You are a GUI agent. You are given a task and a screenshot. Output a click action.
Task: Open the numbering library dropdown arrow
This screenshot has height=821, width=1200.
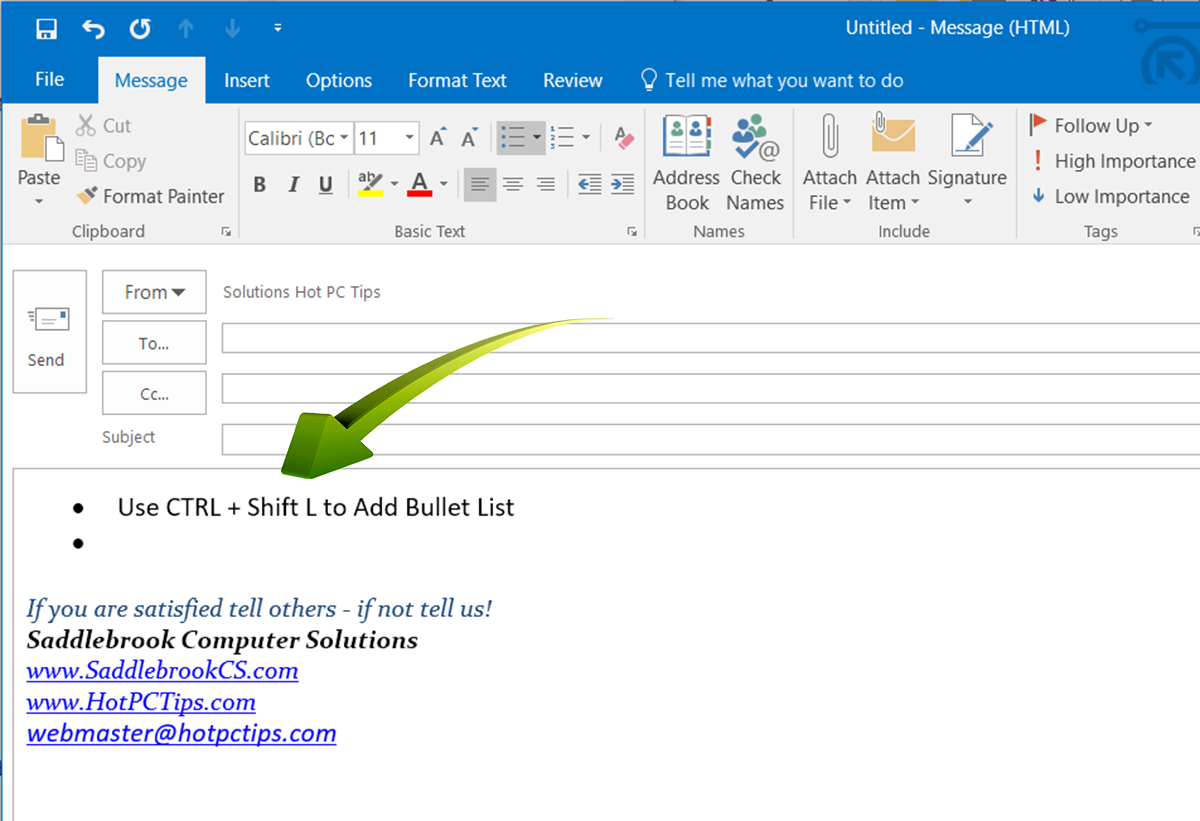586,138
